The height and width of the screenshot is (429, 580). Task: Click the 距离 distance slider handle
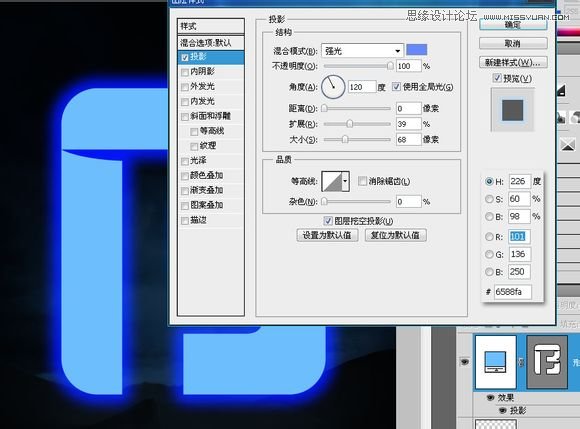[324, 108]
